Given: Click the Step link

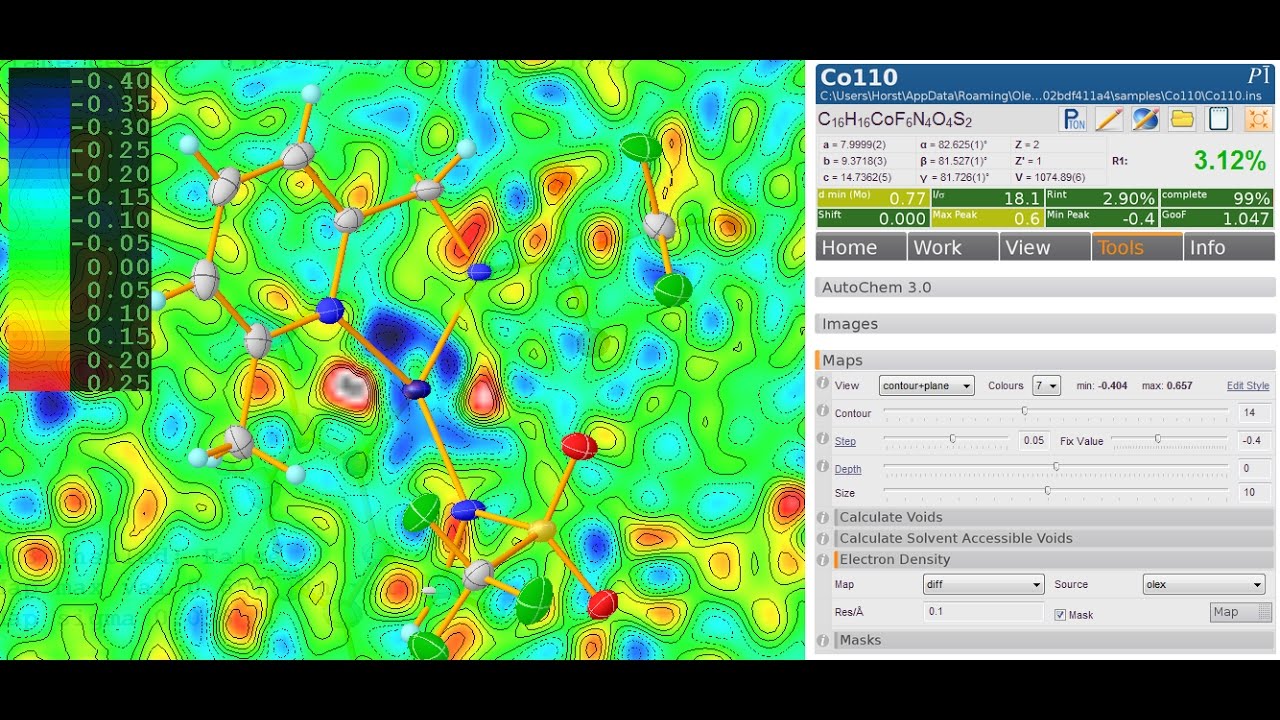Looking at the screenshot, I should 845,441.
